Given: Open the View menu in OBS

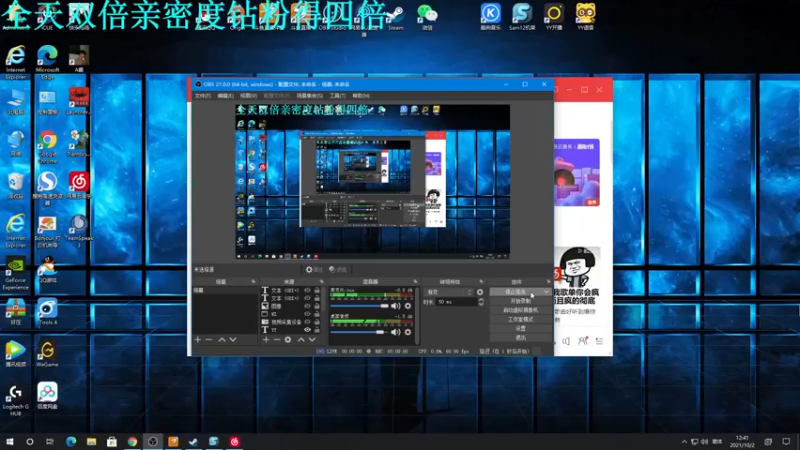Looking at the screenshot, I should point(248,96).
